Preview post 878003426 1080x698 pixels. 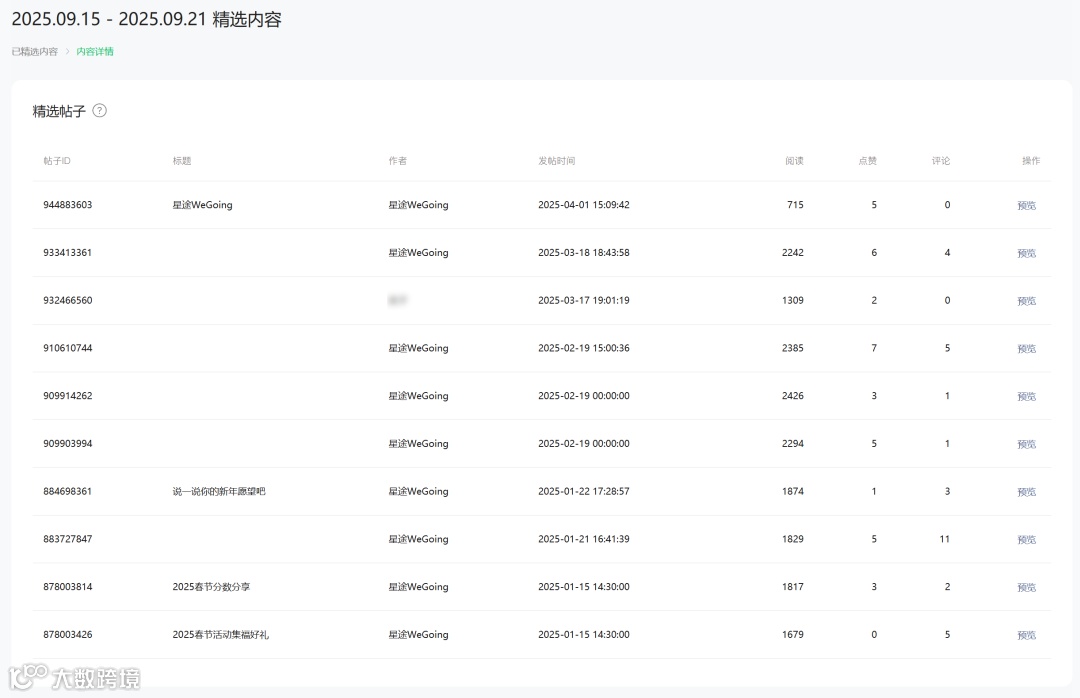(x=1026, y=635)
